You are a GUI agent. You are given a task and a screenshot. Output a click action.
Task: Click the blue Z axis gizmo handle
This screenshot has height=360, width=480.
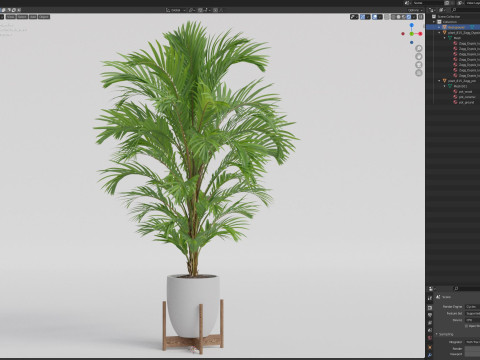click(412, 25)
